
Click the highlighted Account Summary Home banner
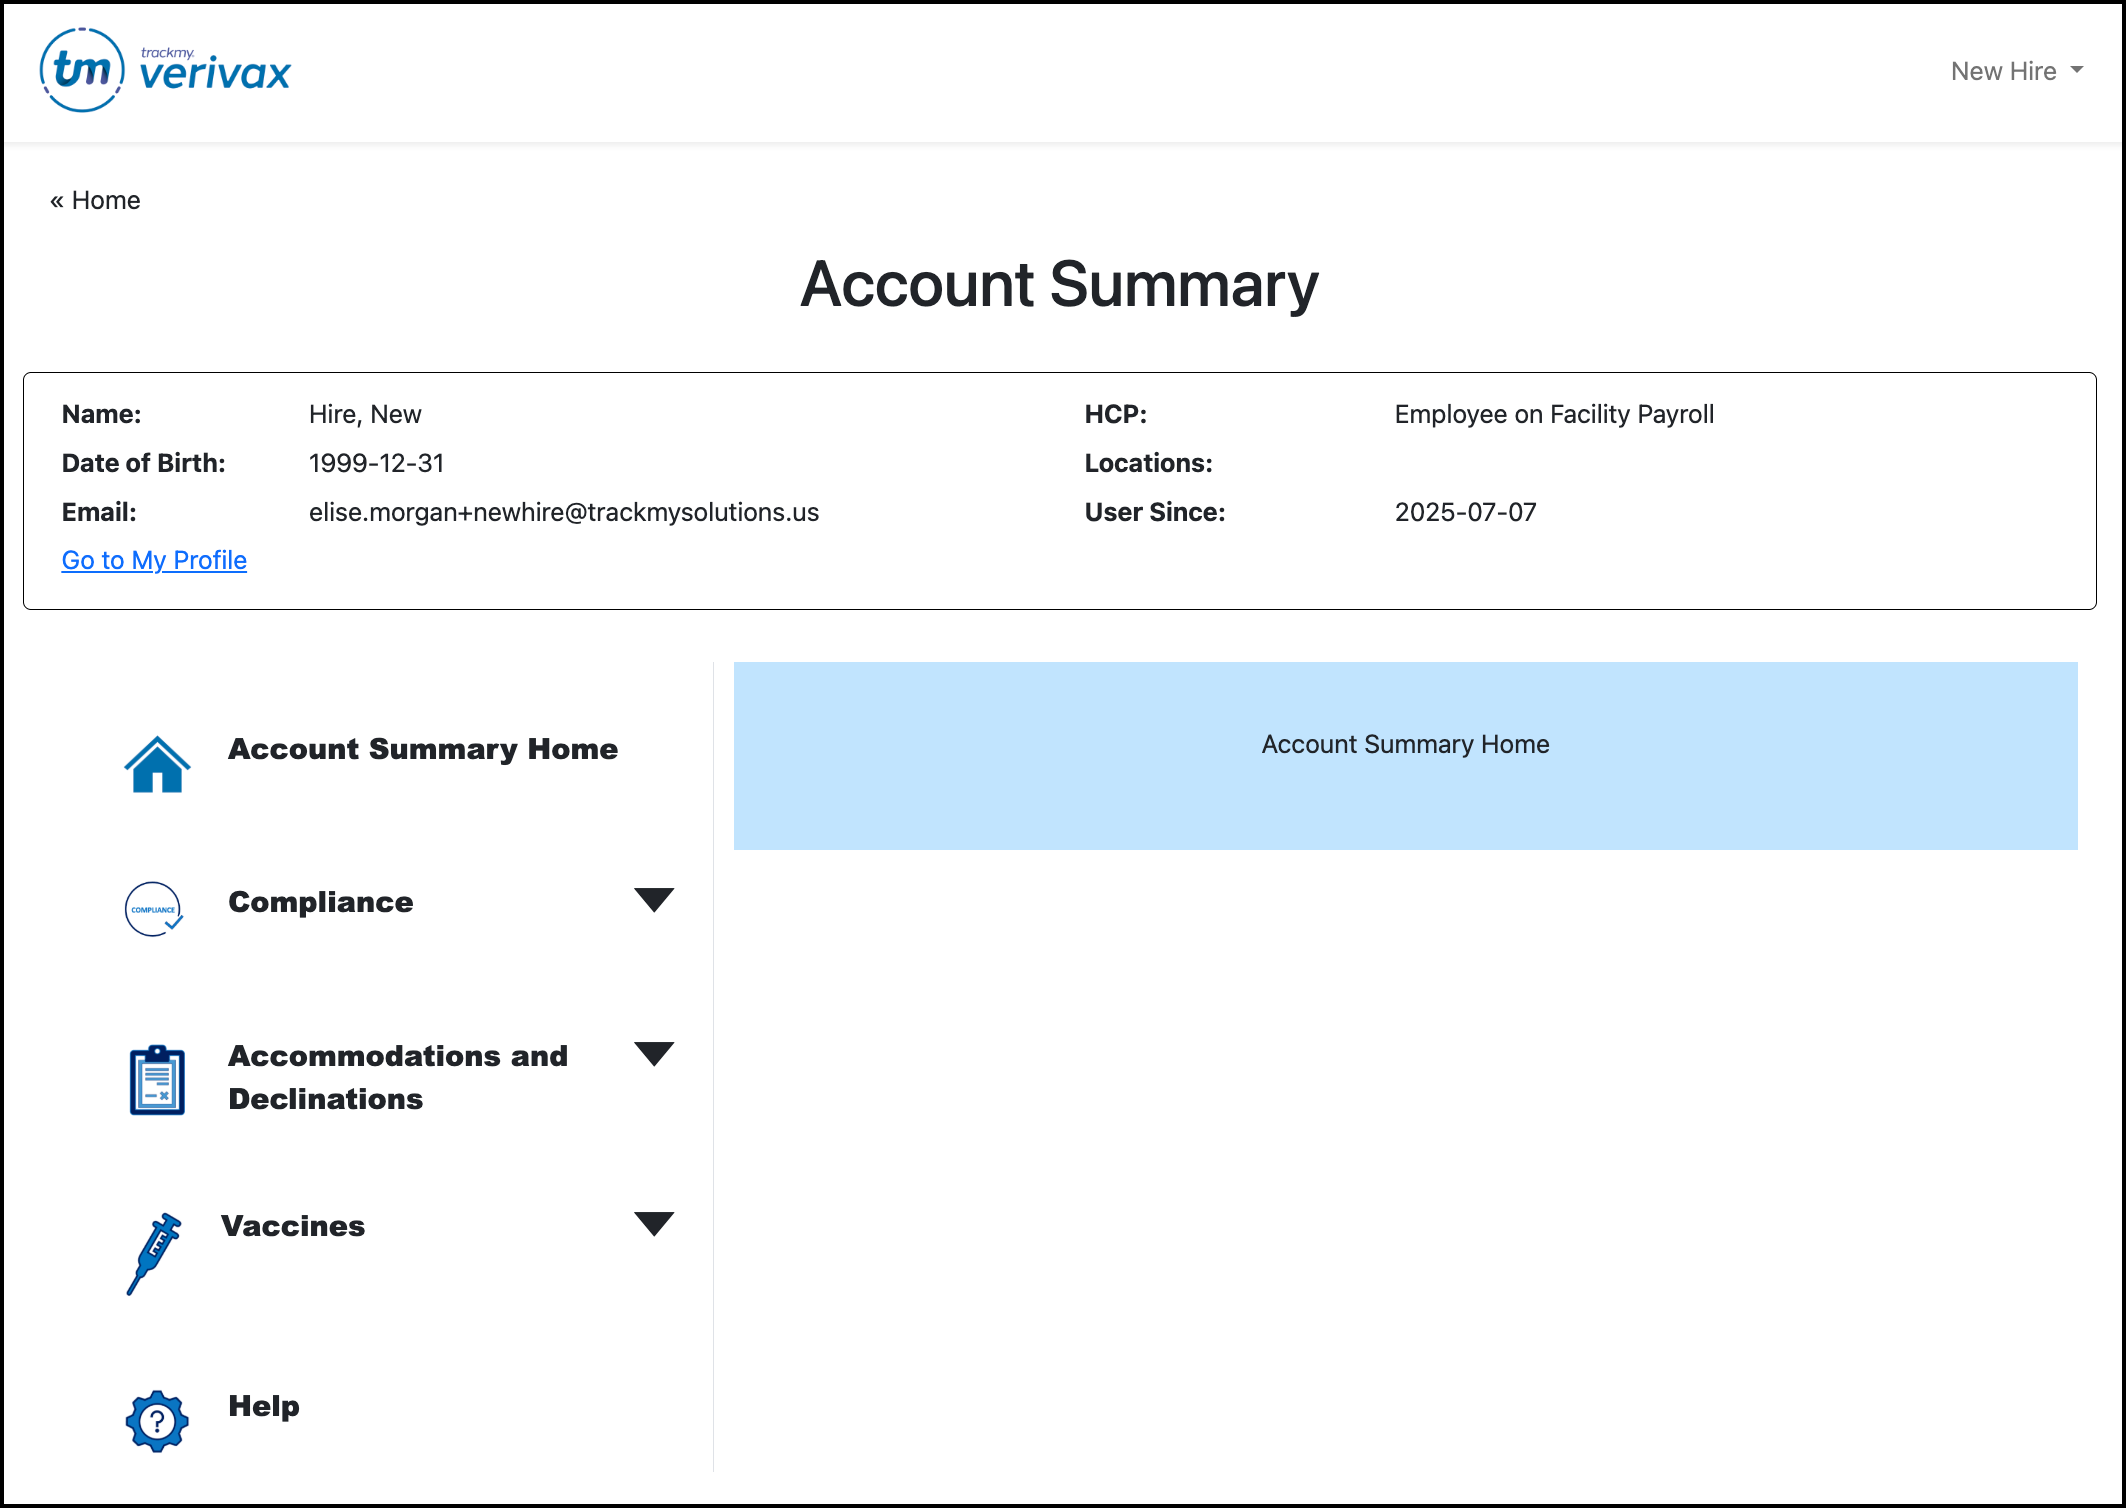pos(1405,744)
